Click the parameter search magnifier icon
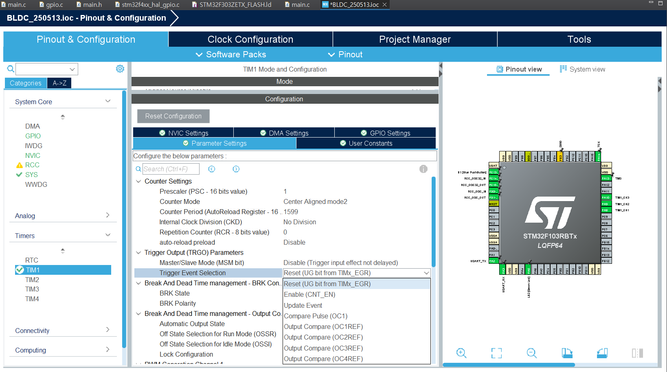 [x=138, y=169]
